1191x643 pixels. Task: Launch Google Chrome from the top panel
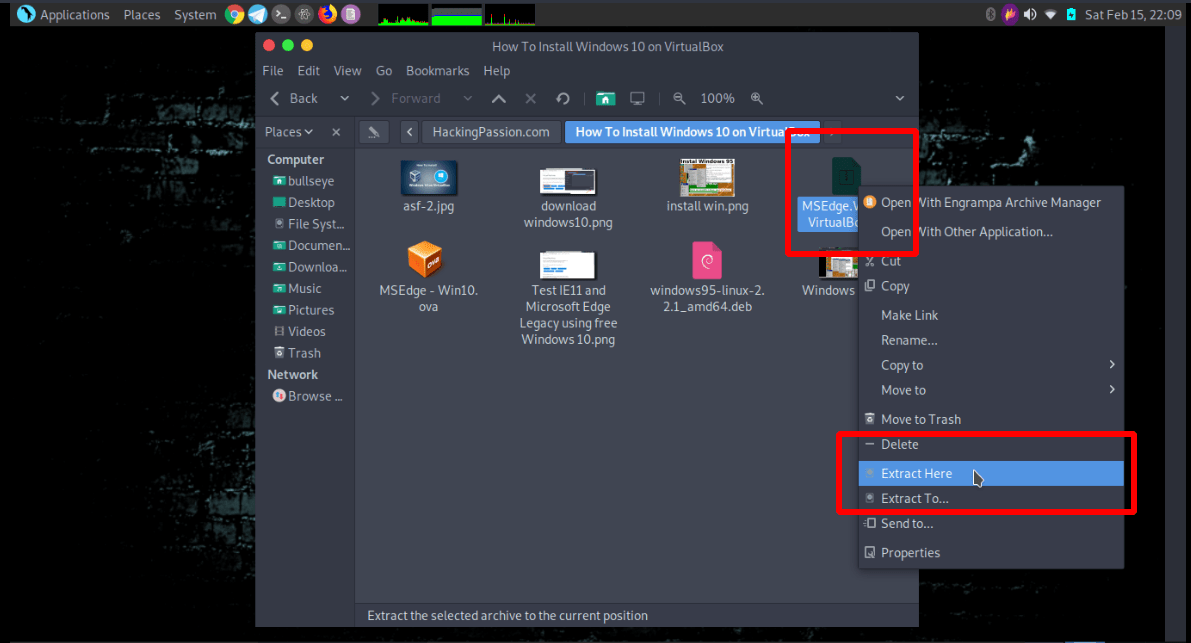click(235, 14)
